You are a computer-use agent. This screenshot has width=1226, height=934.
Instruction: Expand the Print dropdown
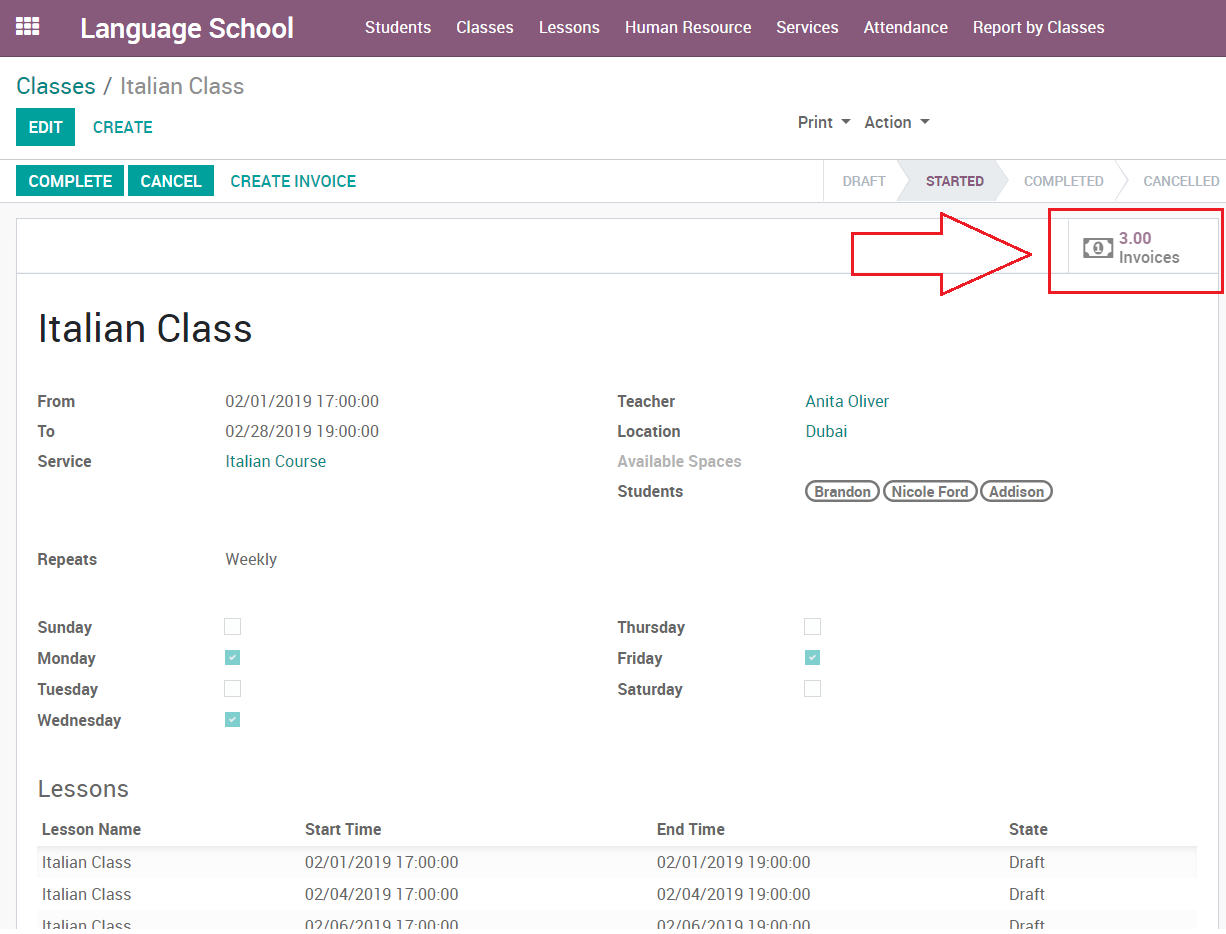pyautogui.click(x=824, y=122)
